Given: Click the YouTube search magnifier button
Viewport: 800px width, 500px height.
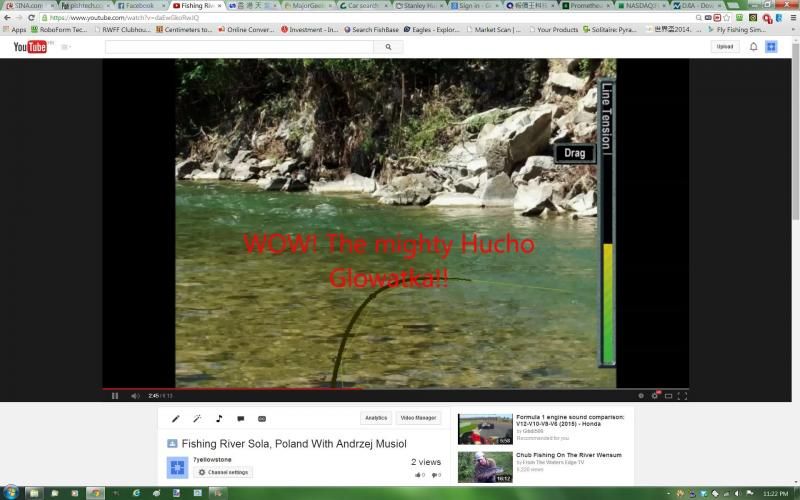Looking at the screenshot, I should pos(388,47).
